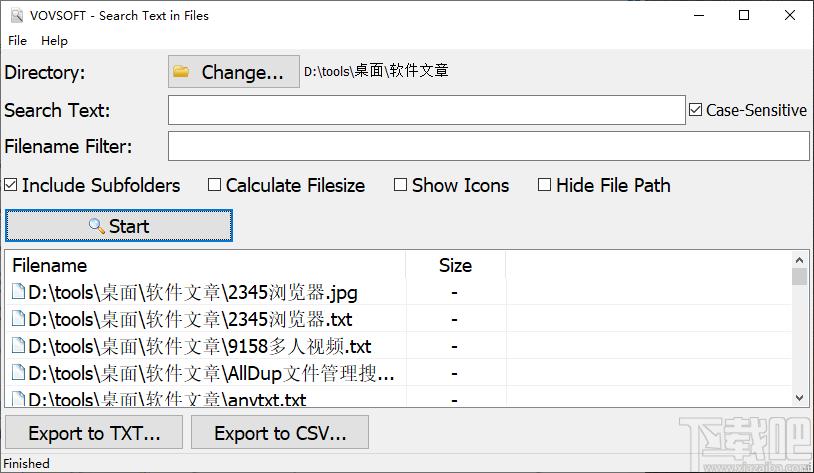The height and width of the screenshot is (473, 814).
Task: Start the text search
Action: tap(119, 226)
